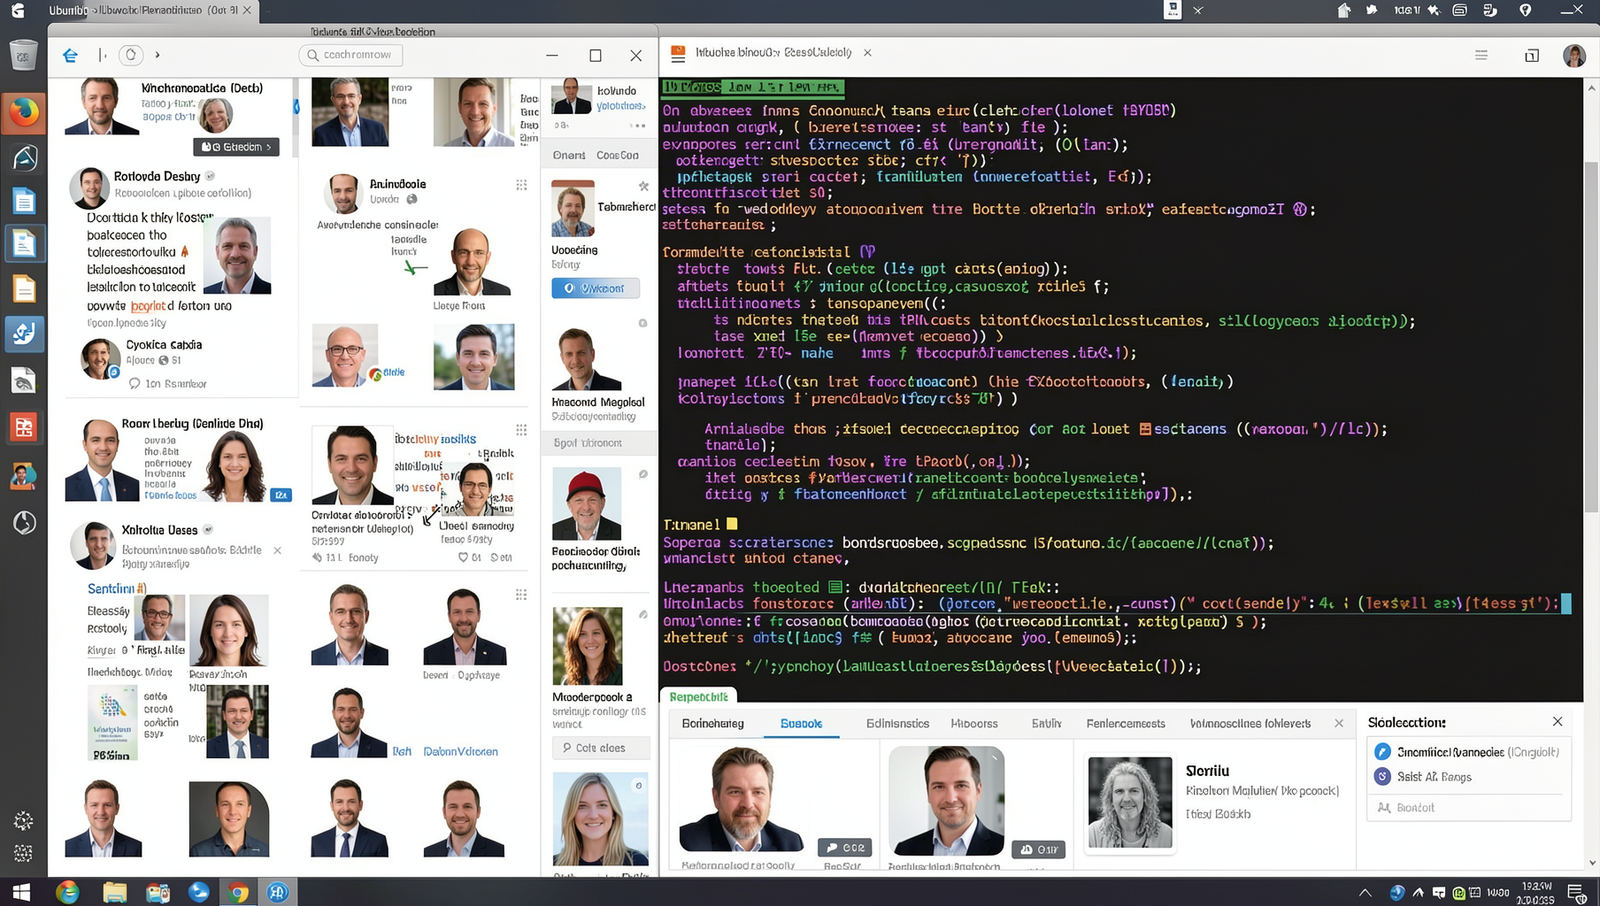The width and height of the screenshot is (1600, 906).
Task: Click the notification icon at the taskbar's right end
Action: [1576, 892]
